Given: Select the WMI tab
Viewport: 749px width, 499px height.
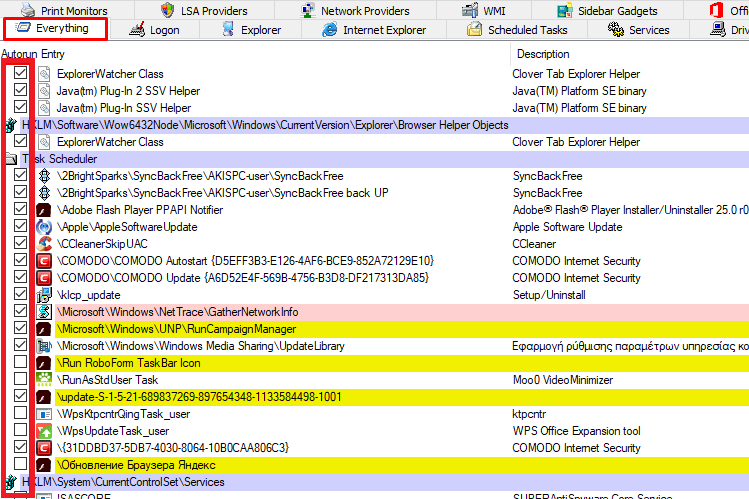Looking at the screenshot, I should coord(484,11).
